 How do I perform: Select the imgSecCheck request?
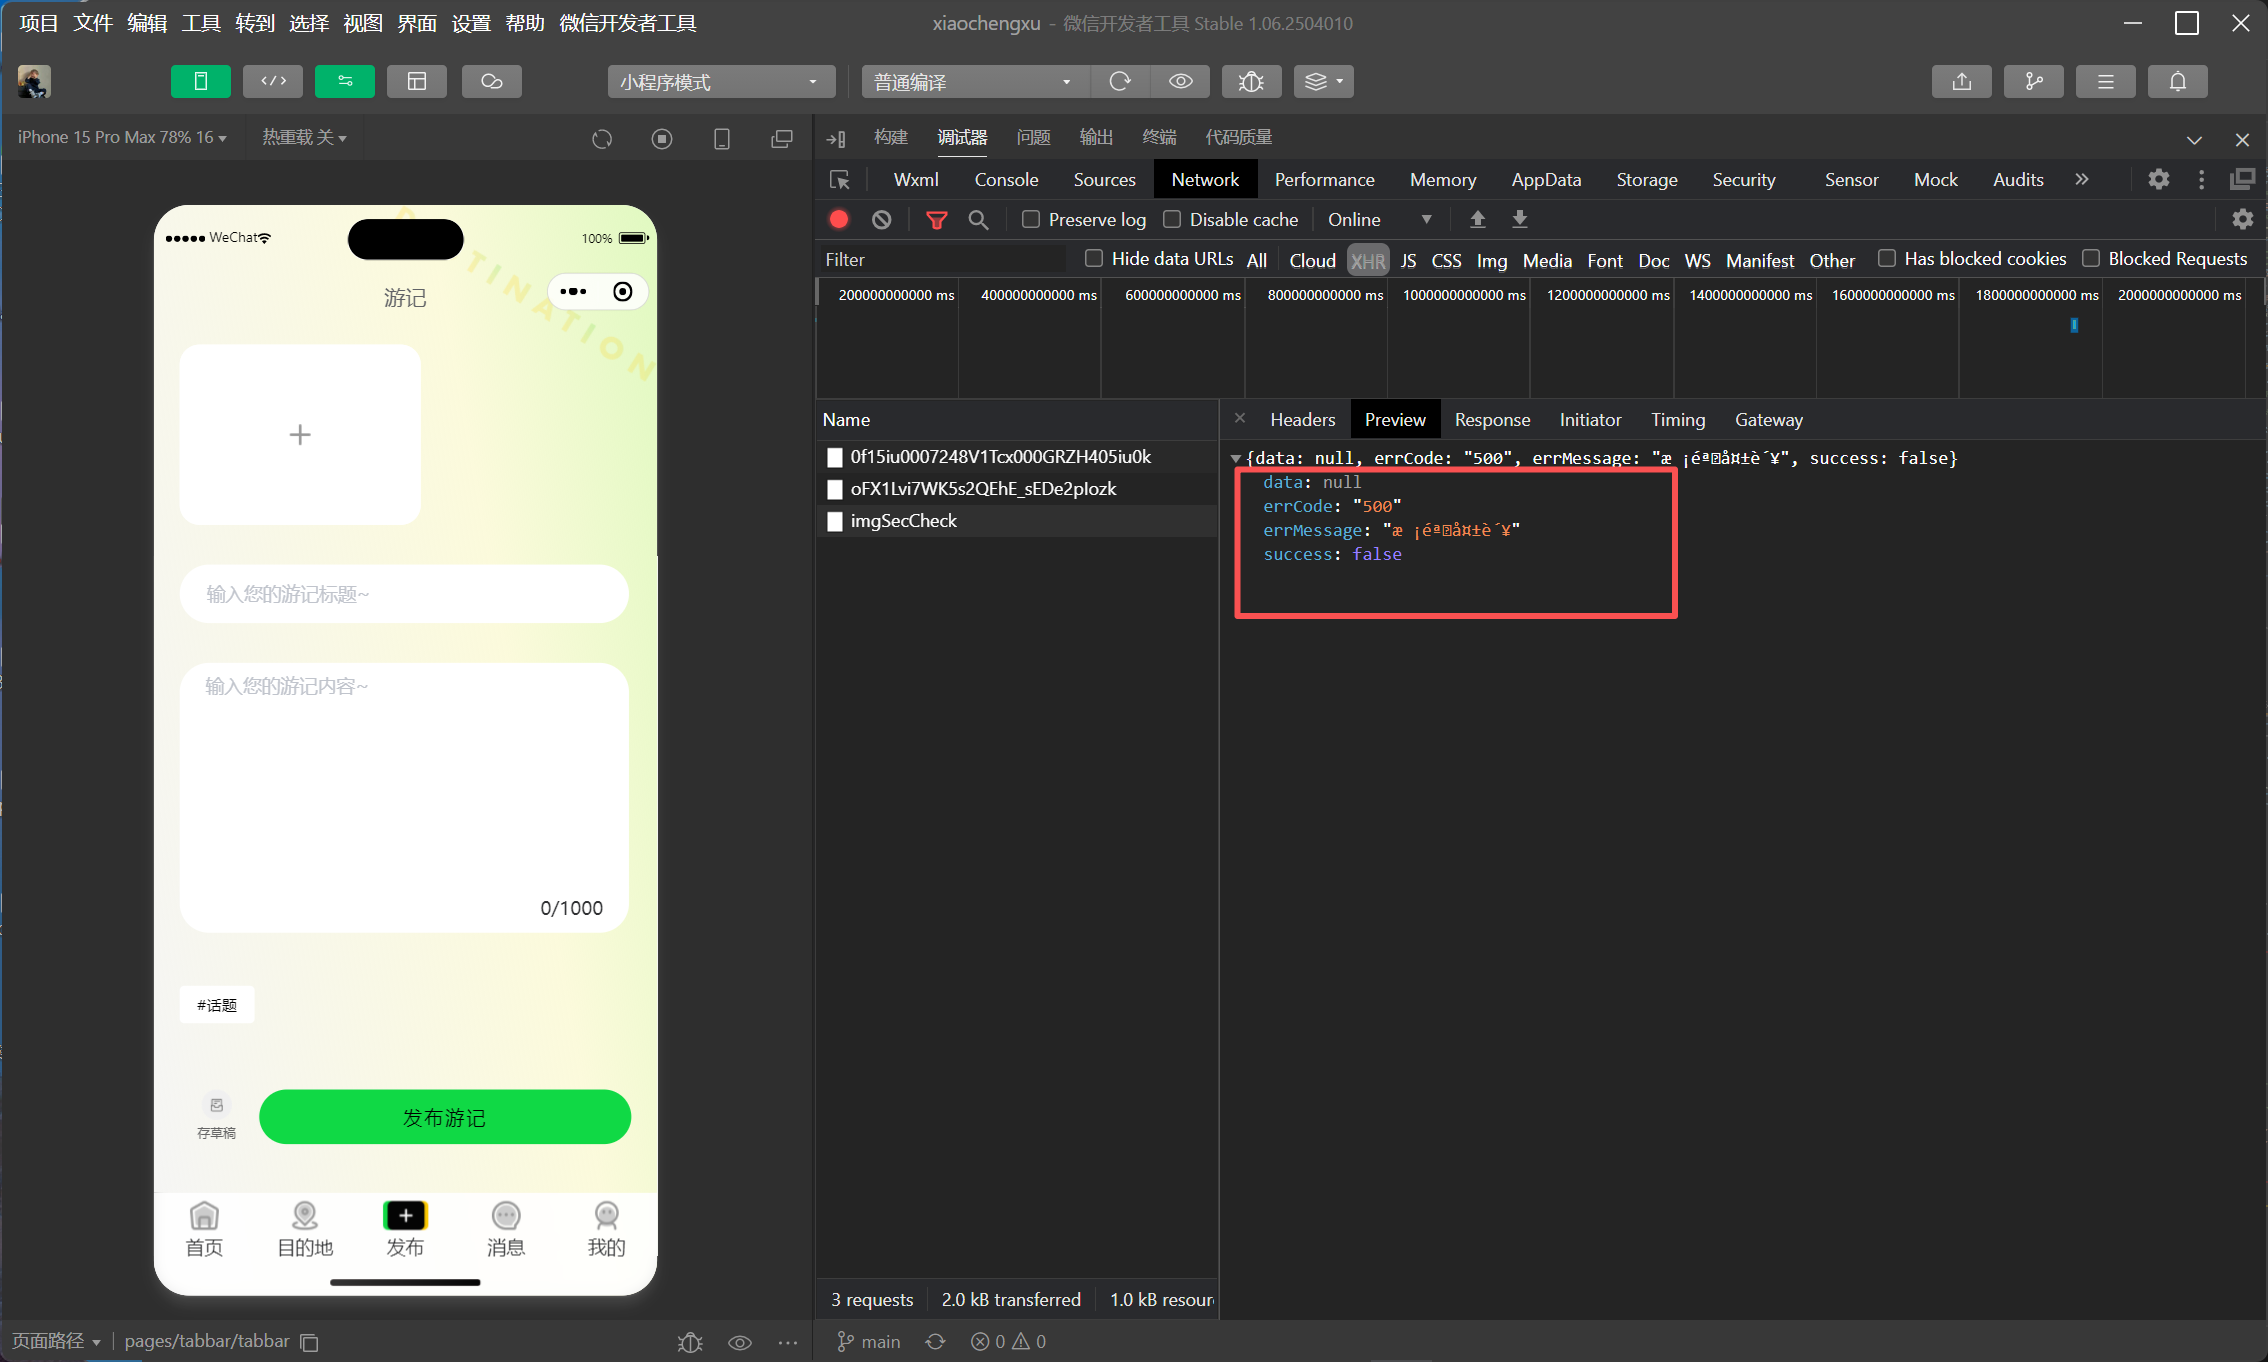click(x=903, y=520)
